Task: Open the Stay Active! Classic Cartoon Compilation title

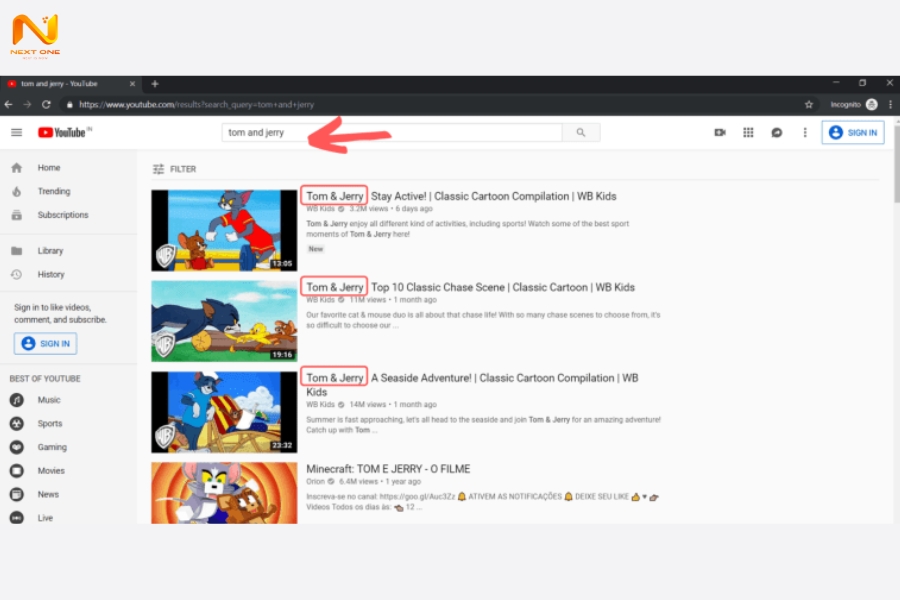Action: (x=461, y=196)
